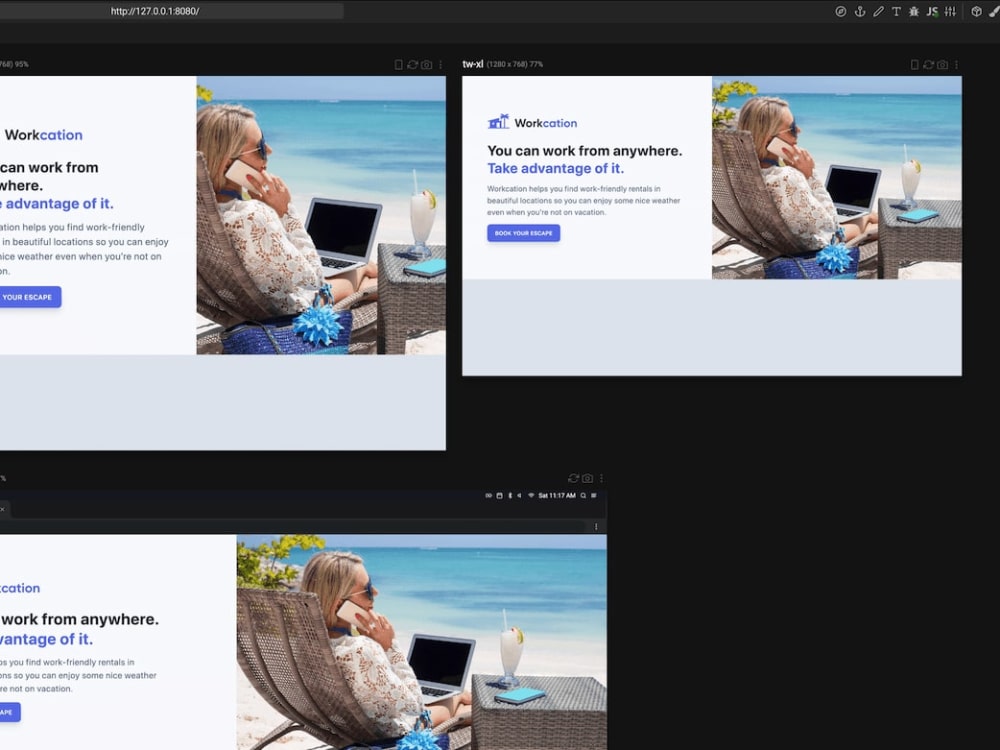The image size is (1000, 750).
Task: Rotate the tw-xl device using phone icon
Action: point(915,64)
